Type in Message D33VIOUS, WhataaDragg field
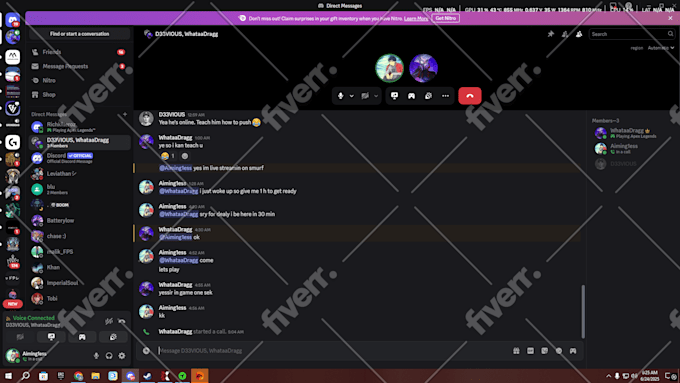 tap(332, 350)
